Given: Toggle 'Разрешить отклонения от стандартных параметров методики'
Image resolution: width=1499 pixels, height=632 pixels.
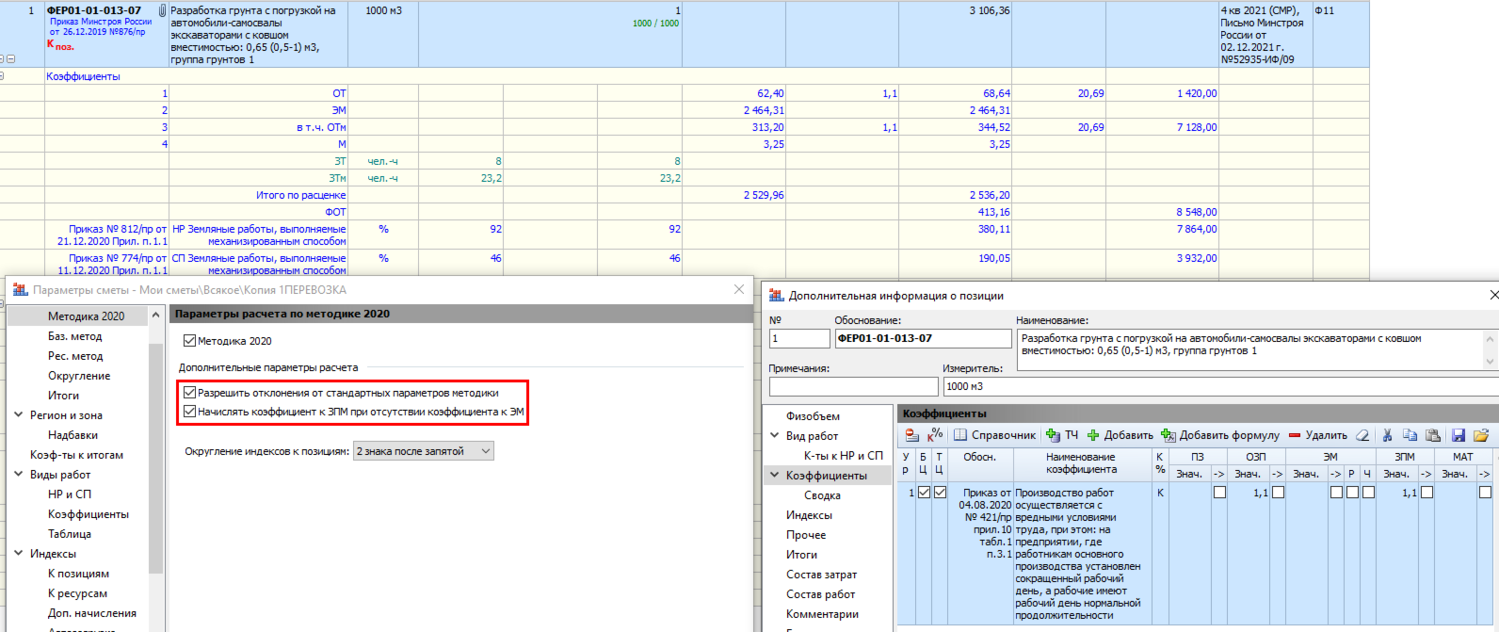Looking at the screenshot, I should [191, 393].
